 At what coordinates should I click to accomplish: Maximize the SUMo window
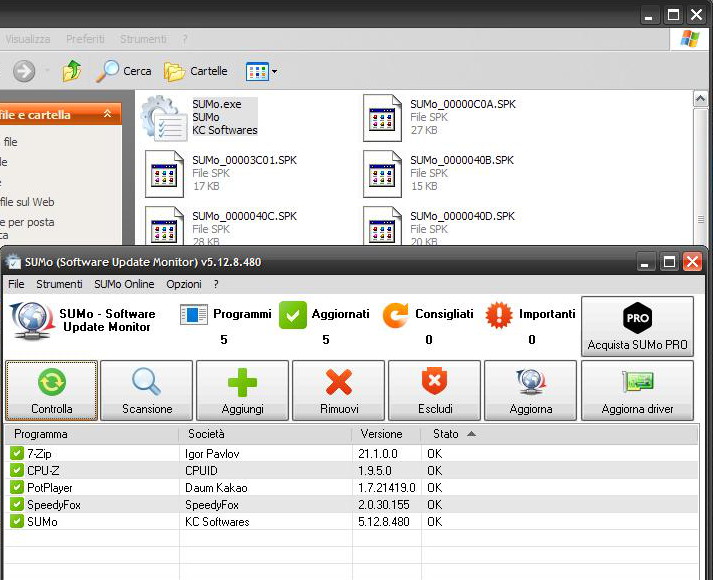pos(669,262)
